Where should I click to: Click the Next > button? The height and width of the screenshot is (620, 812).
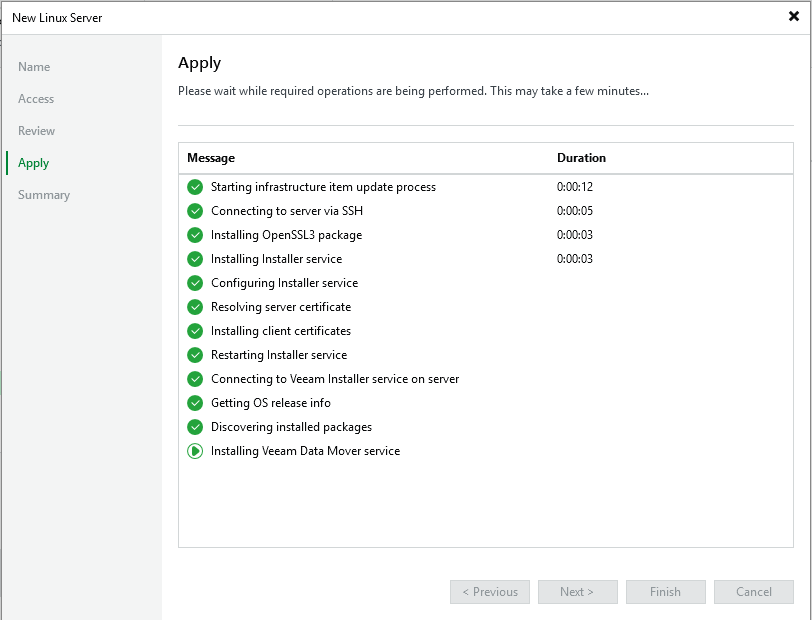[x=577, y=592]
